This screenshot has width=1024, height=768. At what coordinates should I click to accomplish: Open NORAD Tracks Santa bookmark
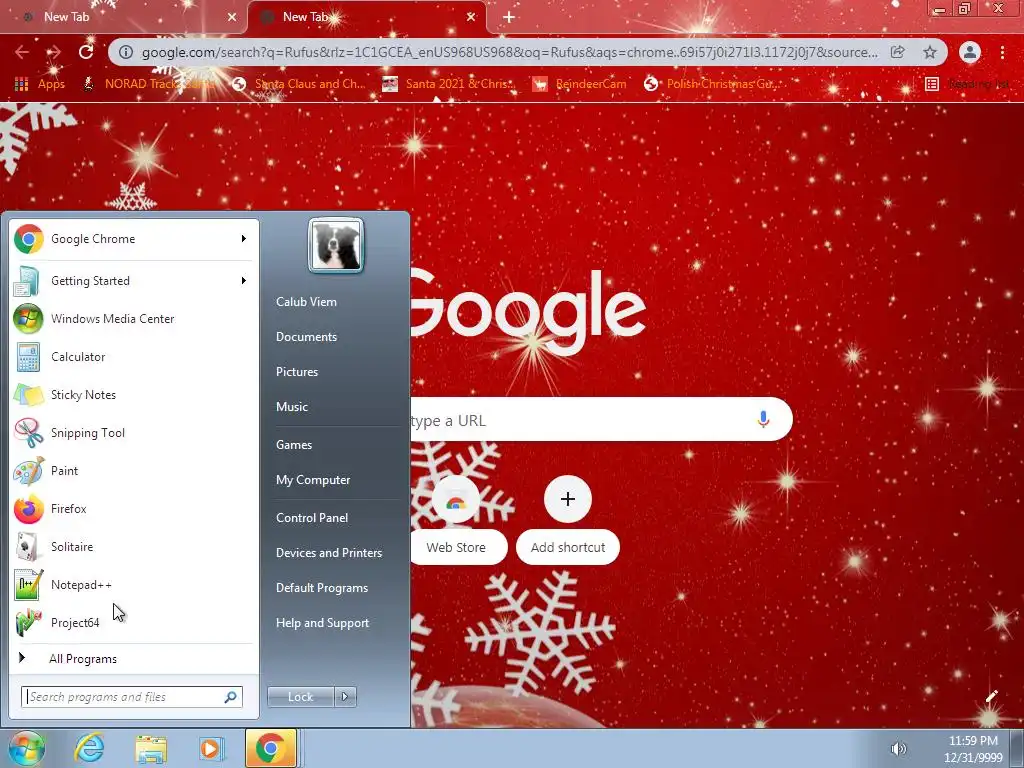pos(149,84)
